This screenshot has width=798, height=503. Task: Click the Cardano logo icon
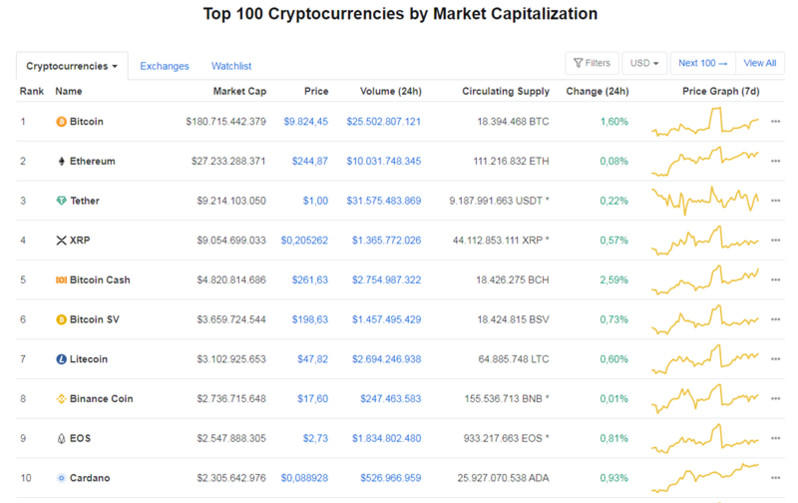tap(61, 478)
